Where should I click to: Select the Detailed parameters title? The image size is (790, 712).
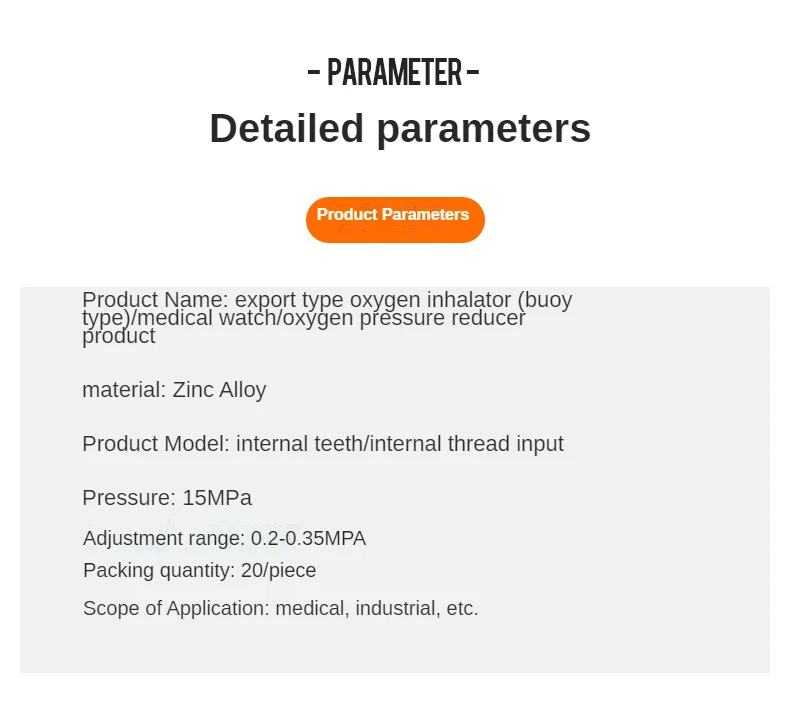coord(399,129)
